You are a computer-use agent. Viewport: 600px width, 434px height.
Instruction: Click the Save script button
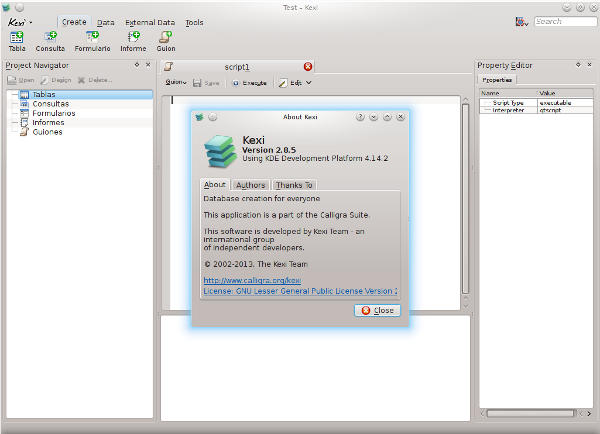206,83
